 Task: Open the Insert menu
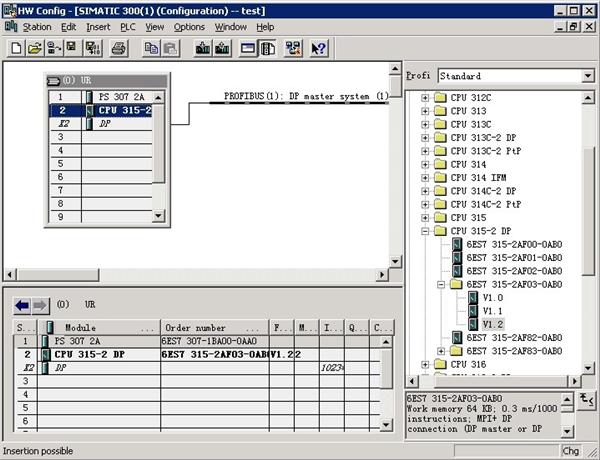pos(98,27)
